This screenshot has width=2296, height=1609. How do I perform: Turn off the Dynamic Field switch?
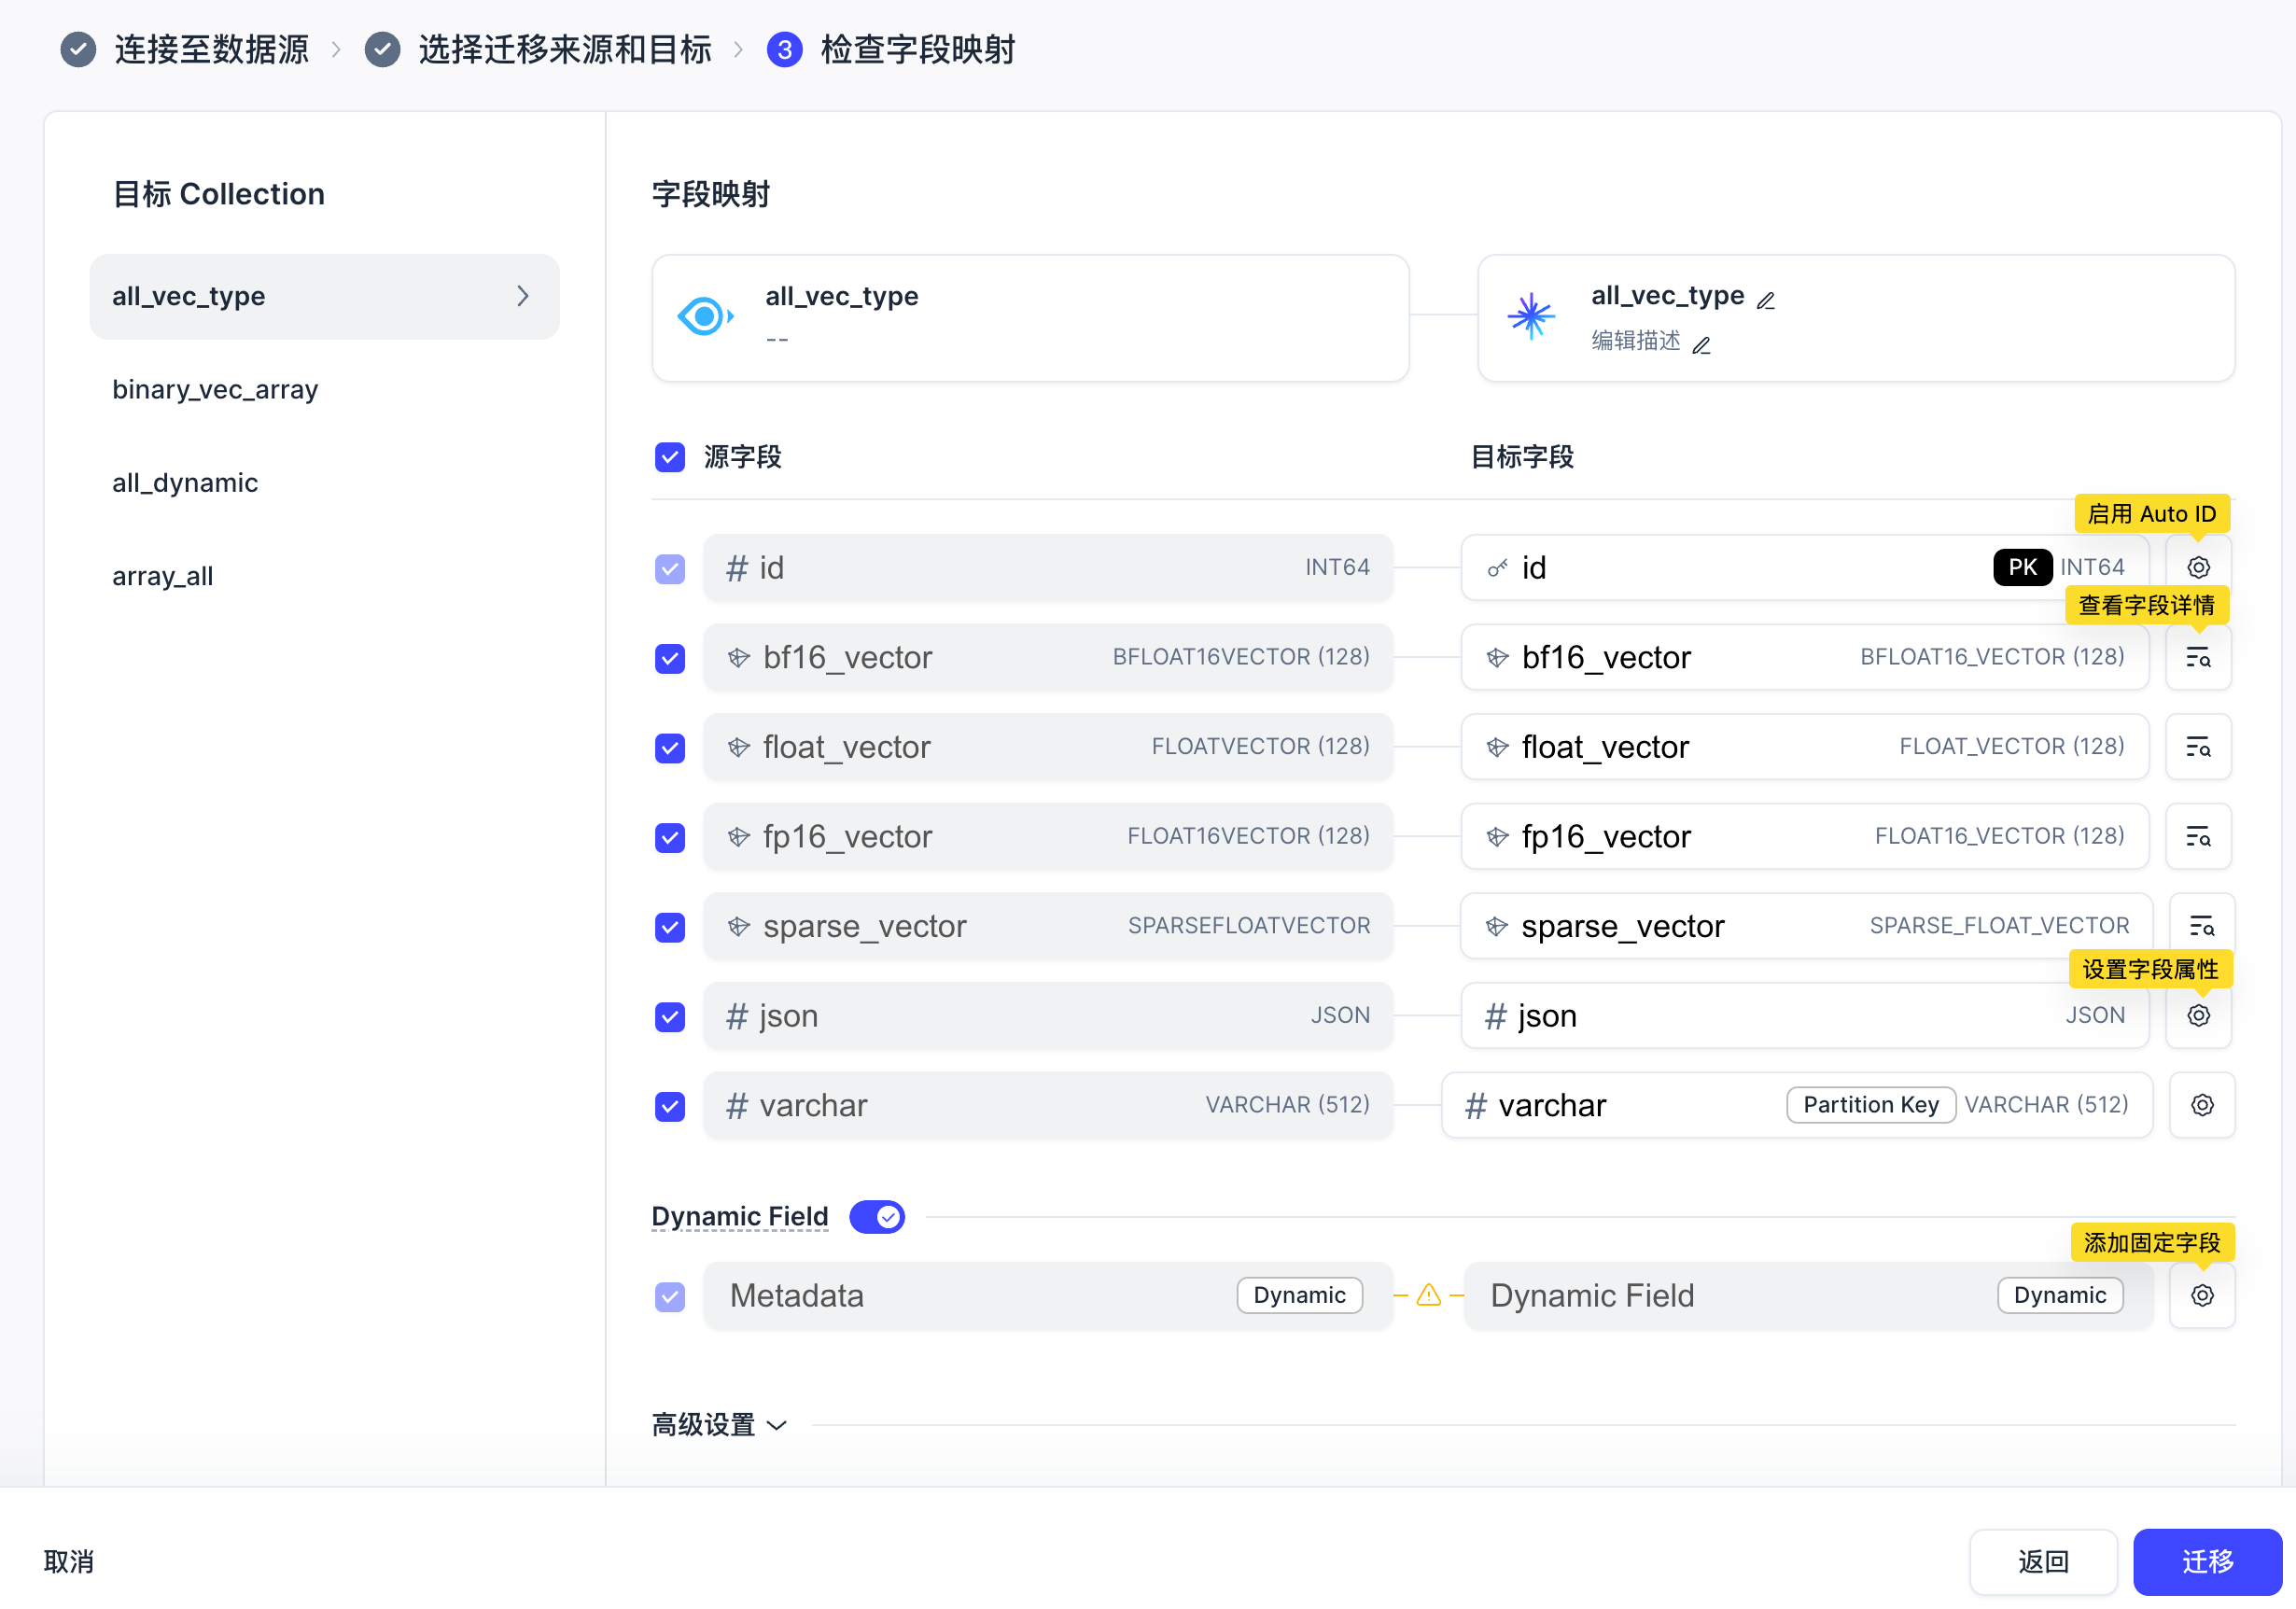click(877, 1216)
